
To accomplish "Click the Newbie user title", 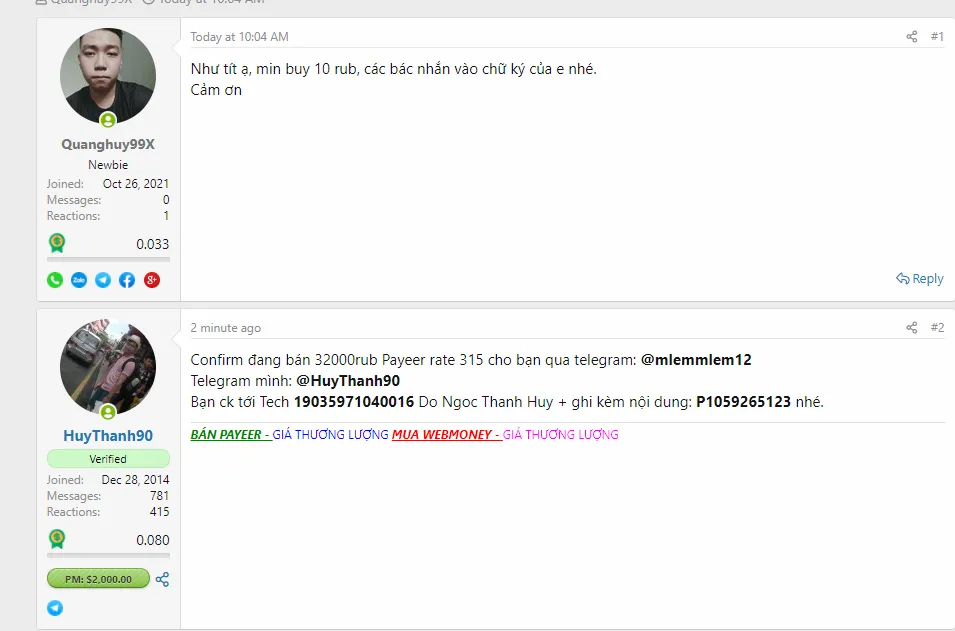I will tap(108, 164).
